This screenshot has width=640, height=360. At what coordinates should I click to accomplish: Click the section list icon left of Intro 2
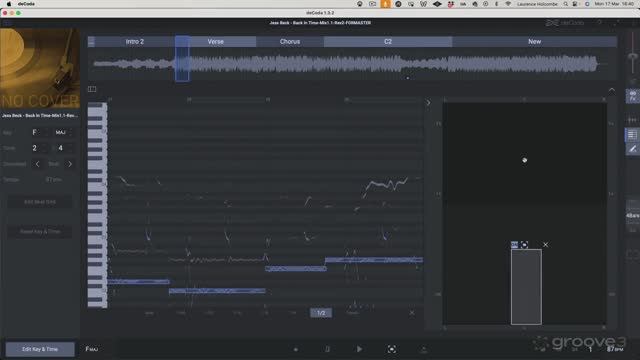coord(91,42)
